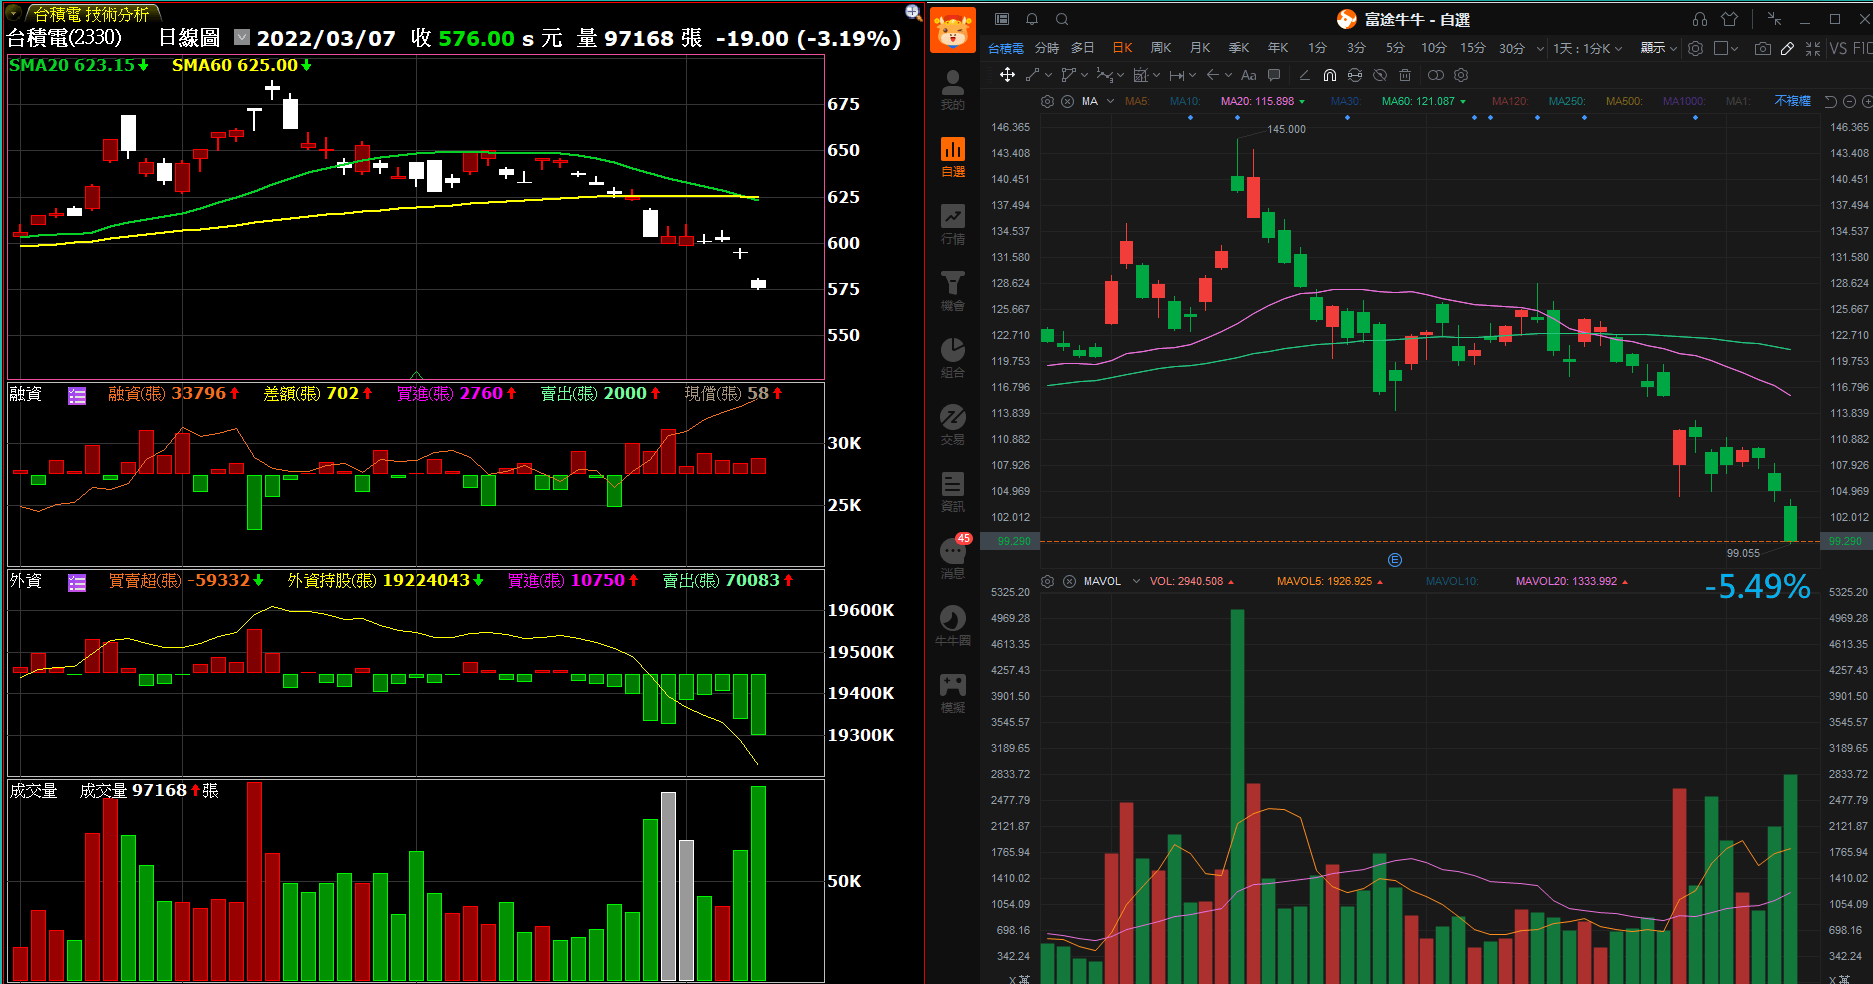Image resolution: width=1873 pixels, height=984 pixels.
Task: Open the 外資 indicator list icon
Action: 77,583
